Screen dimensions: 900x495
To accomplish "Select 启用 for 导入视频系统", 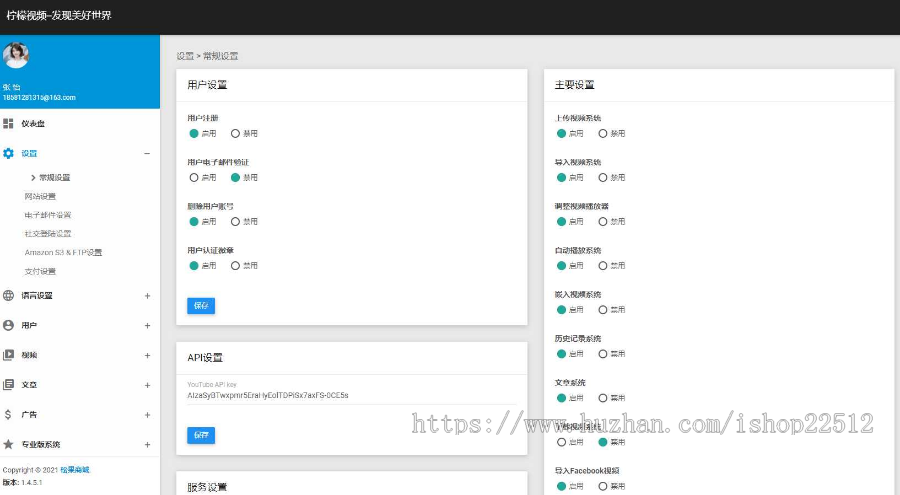I will [561, 177].
